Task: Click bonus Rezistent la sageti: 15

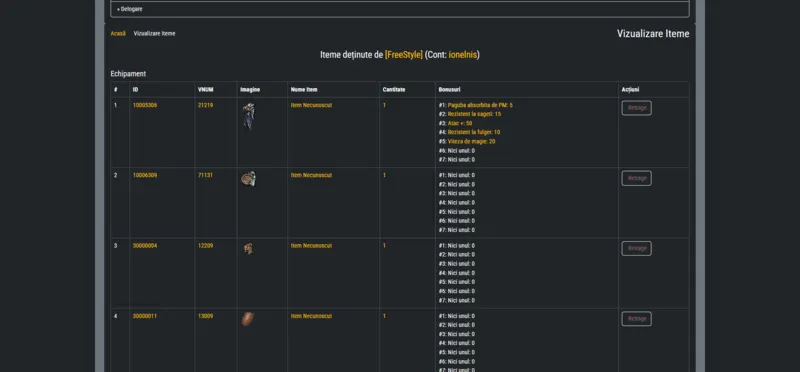Action: pyautogui.click(x=474, y=114)
